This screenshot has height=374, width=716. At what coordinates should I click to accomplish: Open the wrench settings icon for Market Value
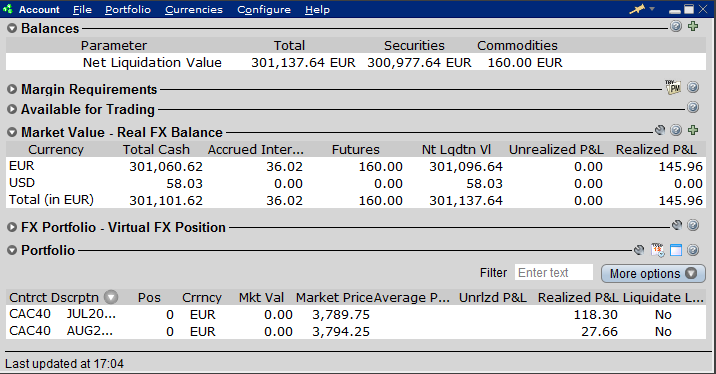coord(660,130)
